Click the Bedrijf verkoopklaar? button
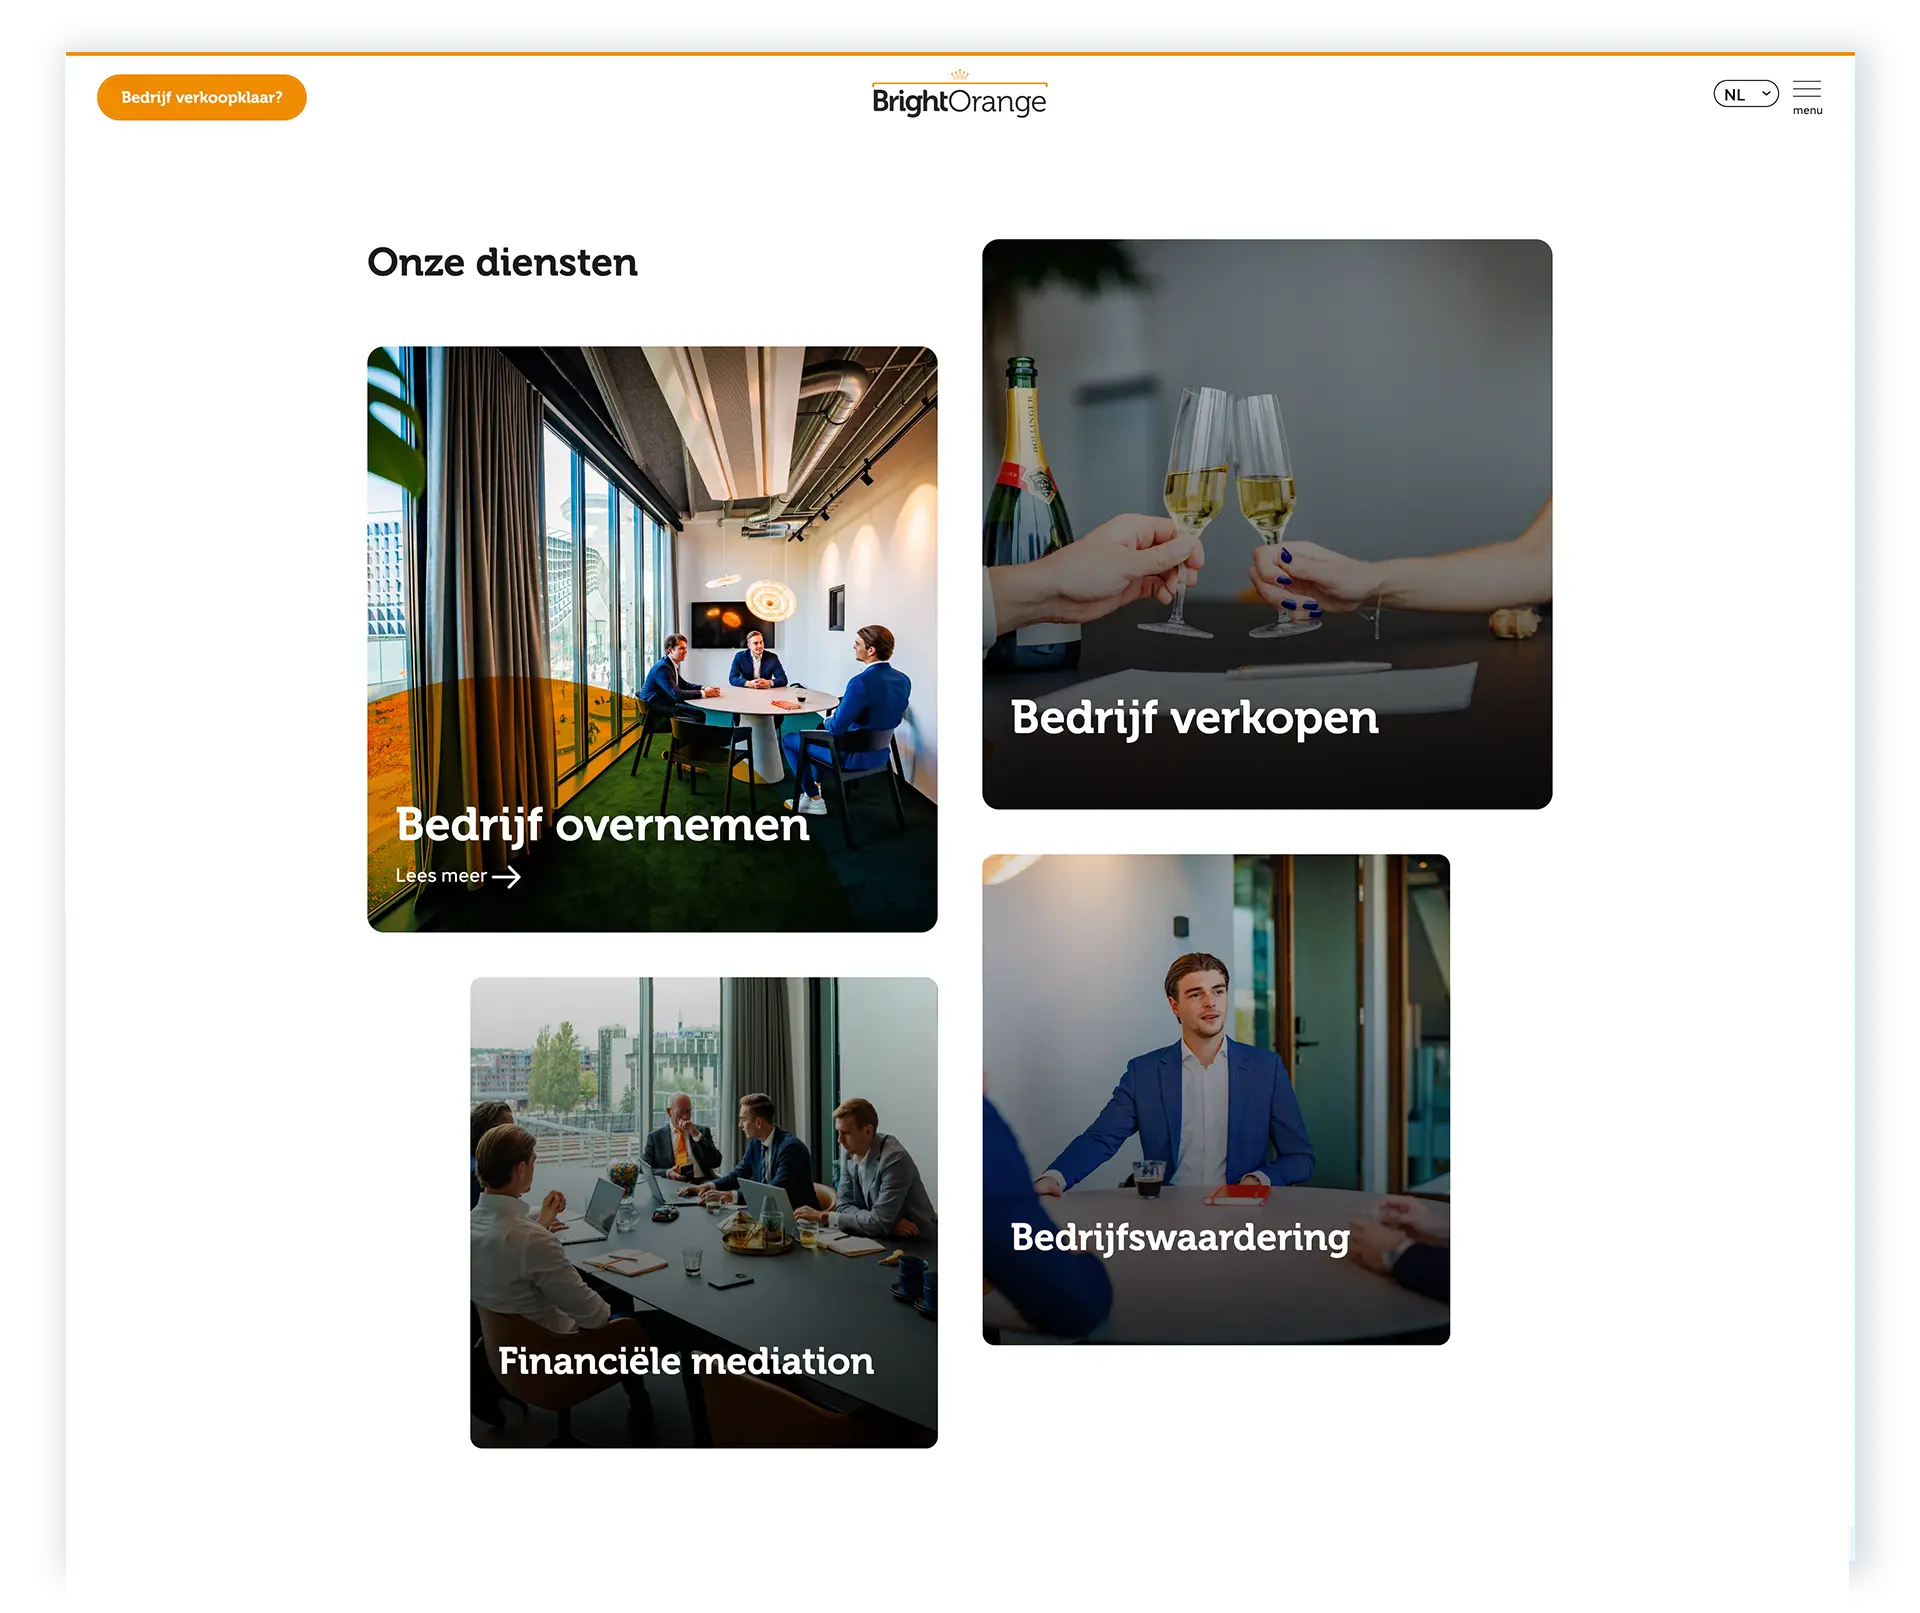1920x1613 pixels. tap(202, 97)
